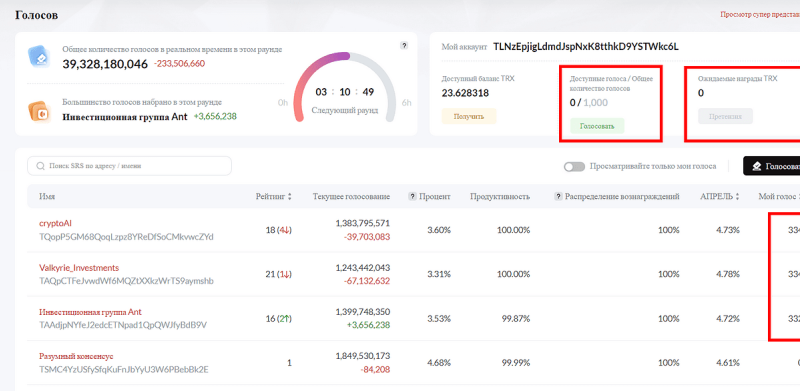Open the 'Просмотр супер представителей' link
This screenshot has width=800, height=391.
(760, 14)
